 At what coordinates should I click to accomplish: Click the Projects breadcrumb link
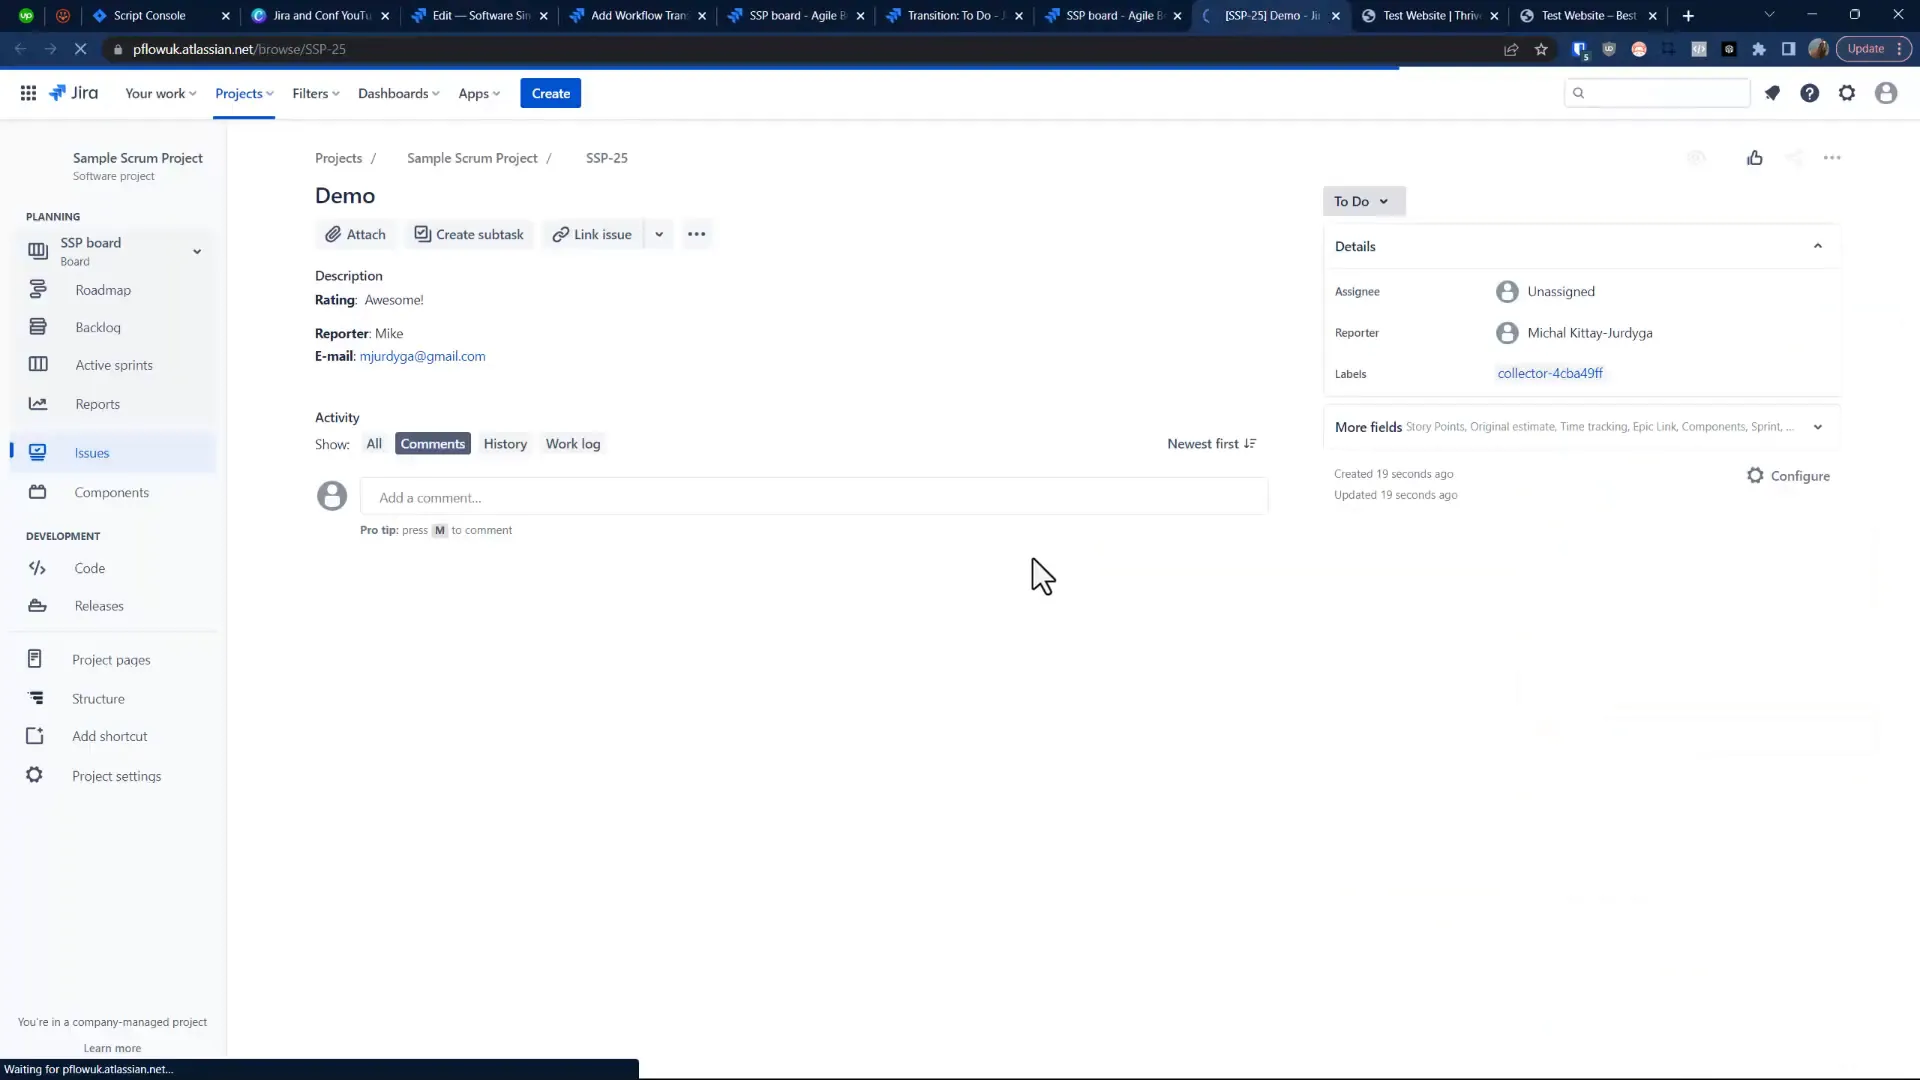coord(338,158)
